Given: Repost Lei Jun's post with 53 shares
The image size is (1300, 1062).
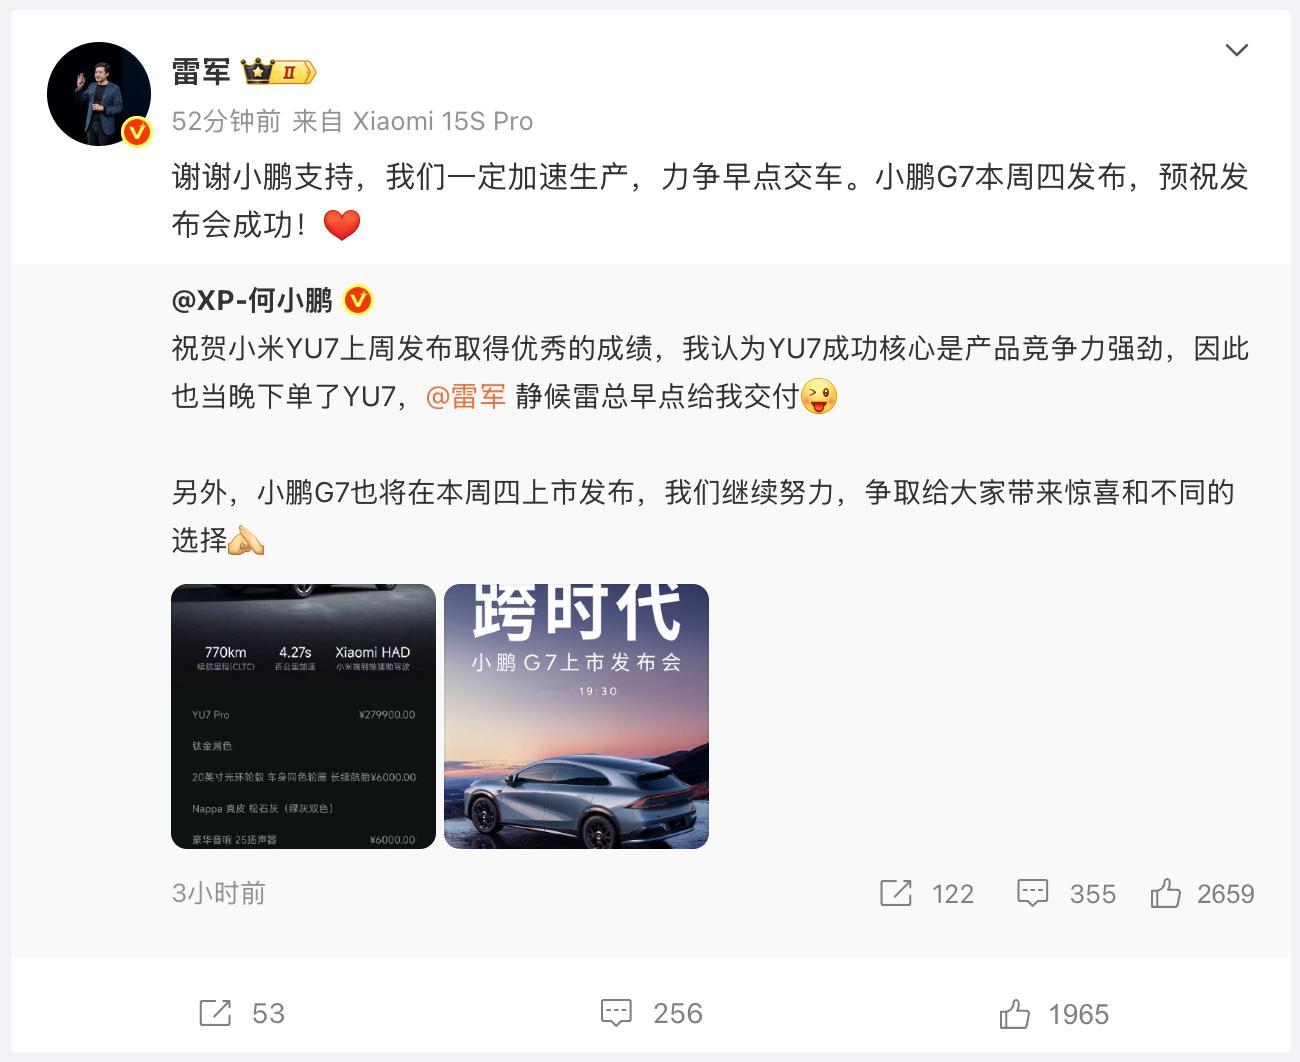Looking at the screenshot, I should (242, 1013).
